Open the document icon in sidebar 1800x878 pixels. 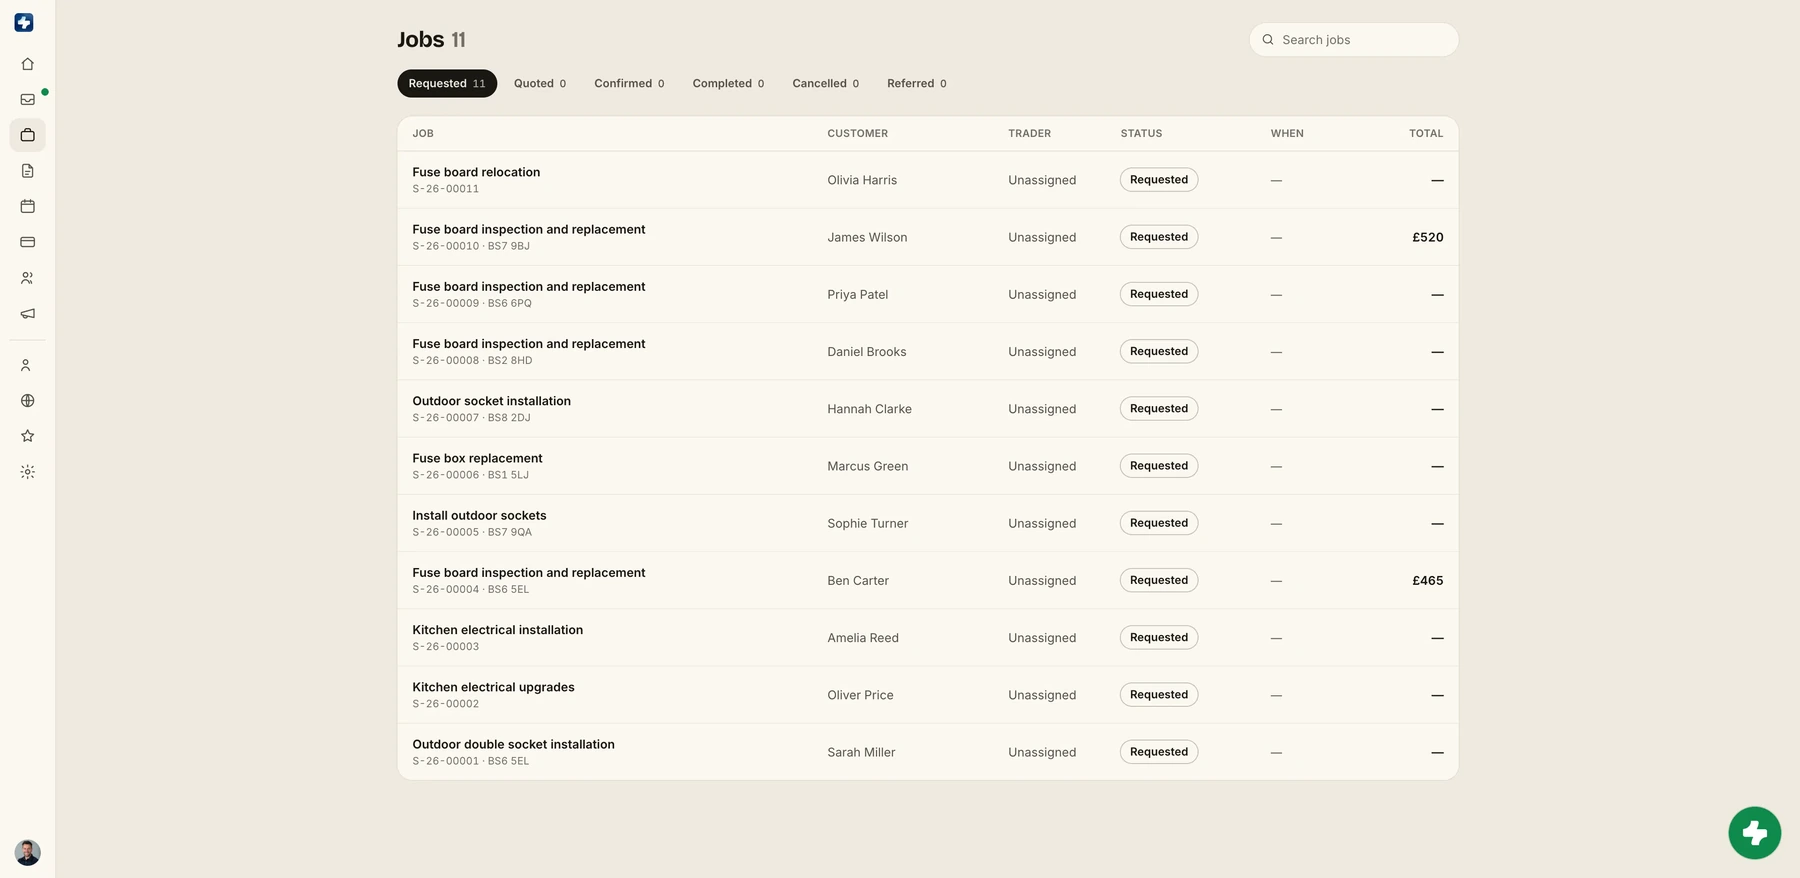(27, 171)
